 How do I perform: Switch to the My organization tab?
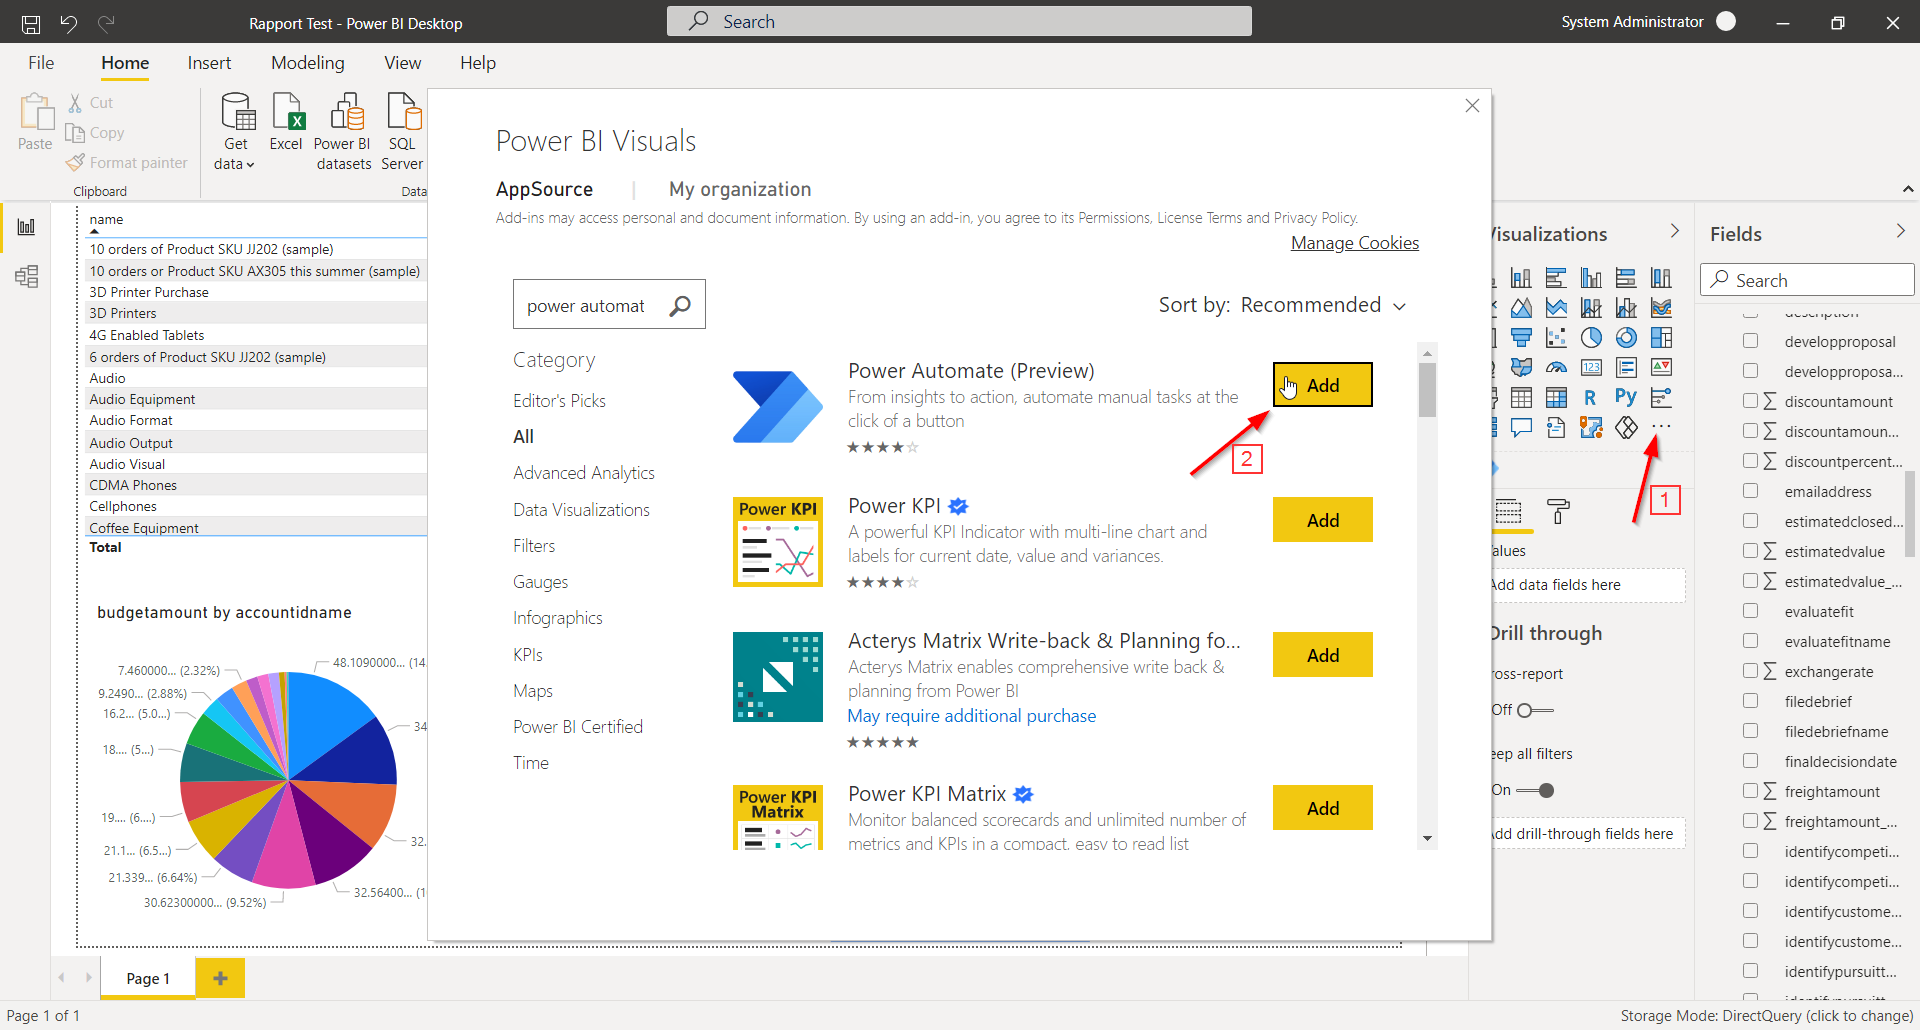pyautogui.click(x=740, y=189)
